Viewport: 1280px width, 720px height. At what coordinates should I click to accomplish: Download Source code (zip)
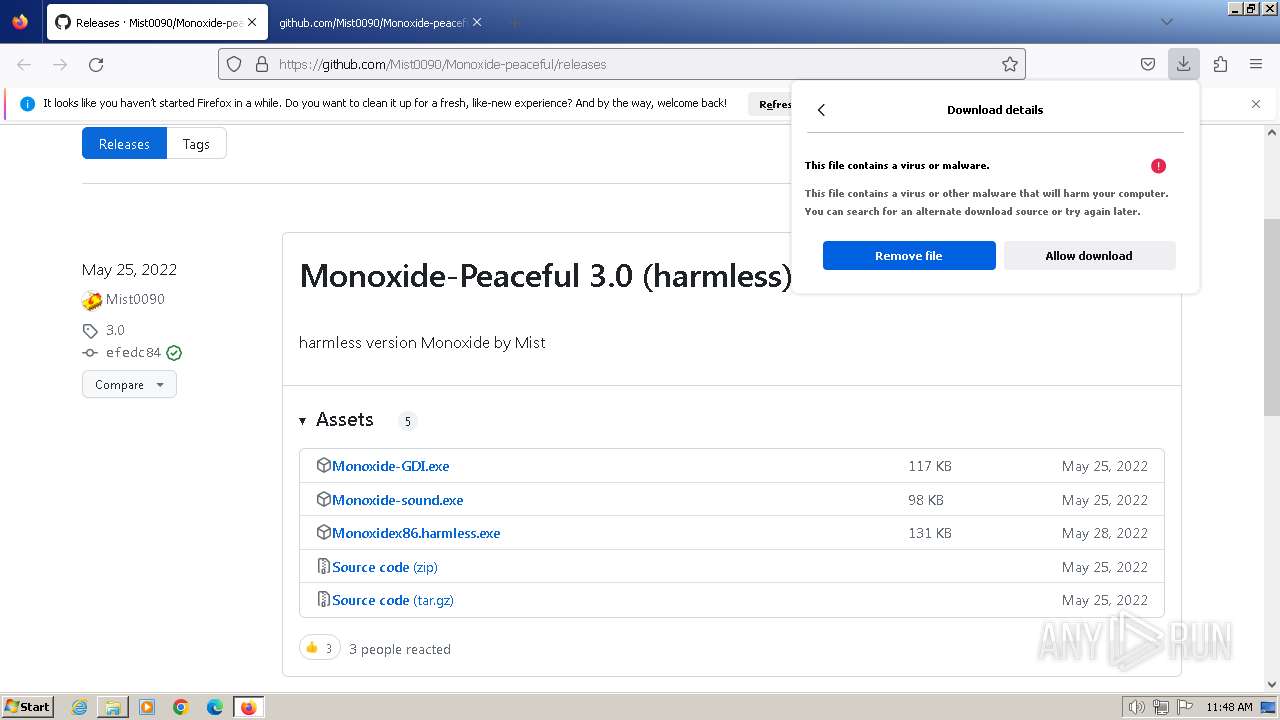[x=385, y=567]
